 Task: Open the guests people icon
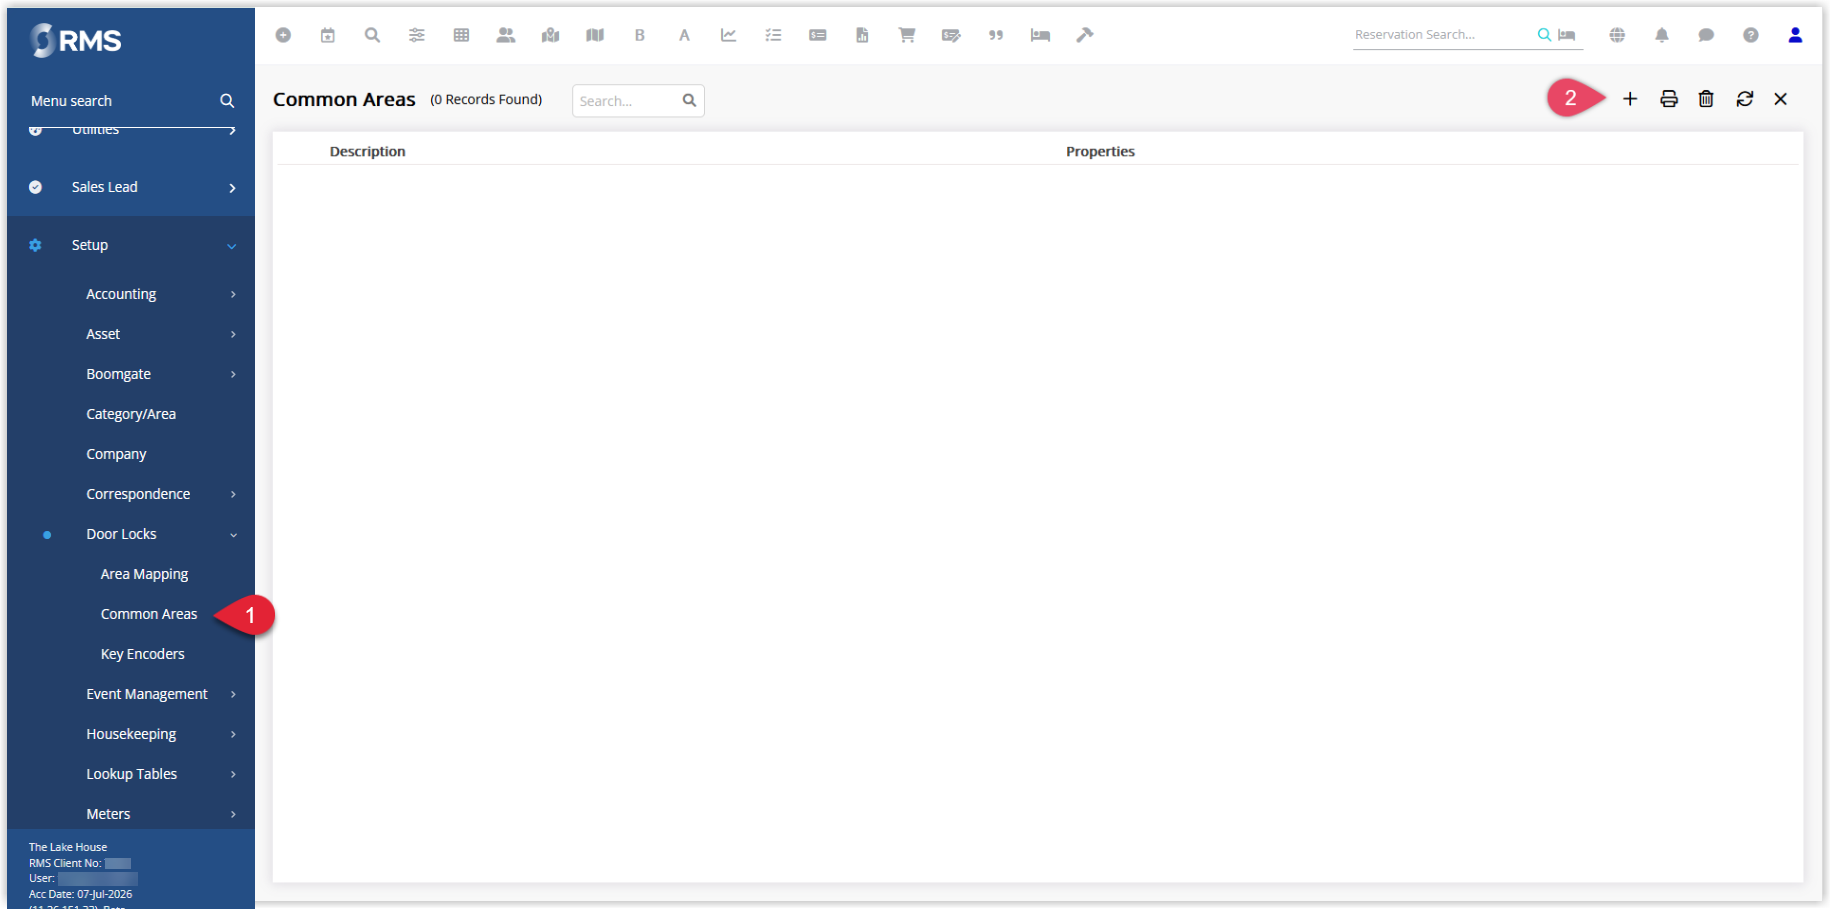coord(506,35)
